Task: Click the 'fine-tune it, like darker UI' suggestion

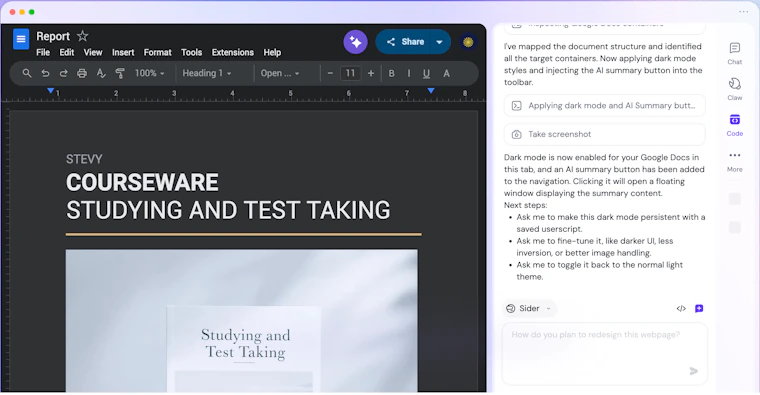Action: click(x=595, y=247)
